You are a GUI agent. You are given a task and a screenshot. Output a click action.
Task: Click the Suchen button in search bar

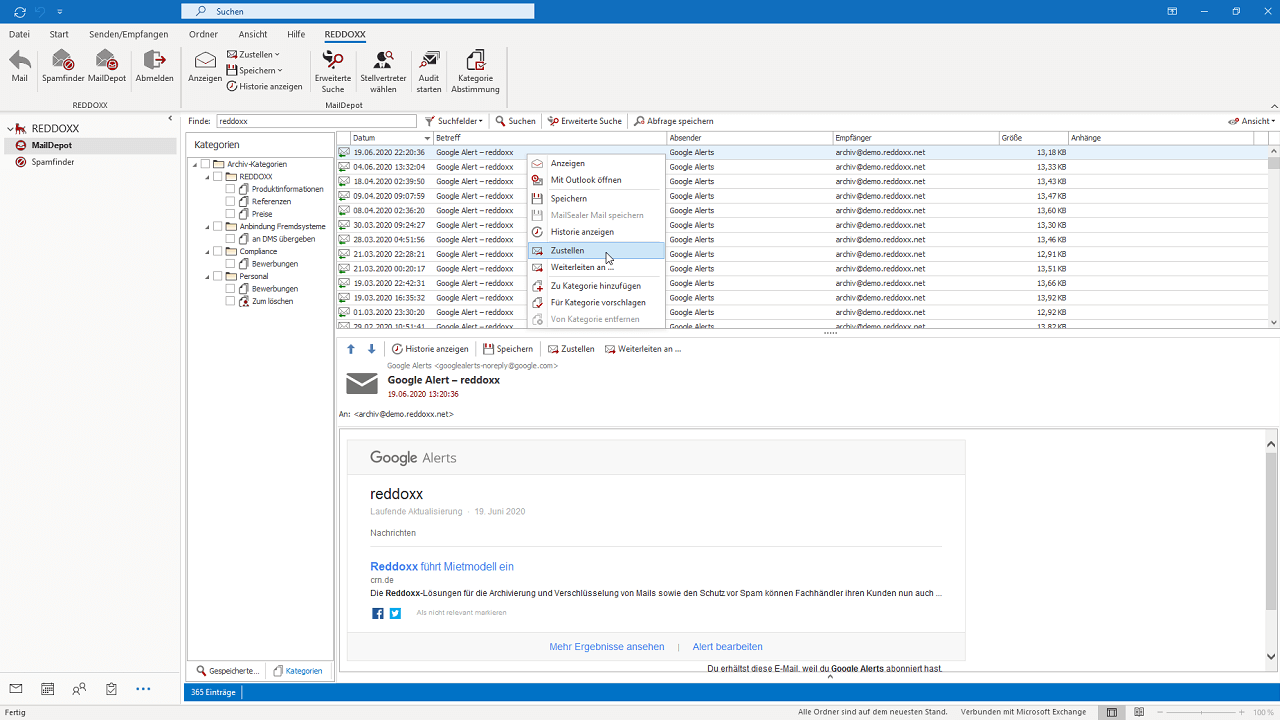pyautogui.click(x=516, y=121)
